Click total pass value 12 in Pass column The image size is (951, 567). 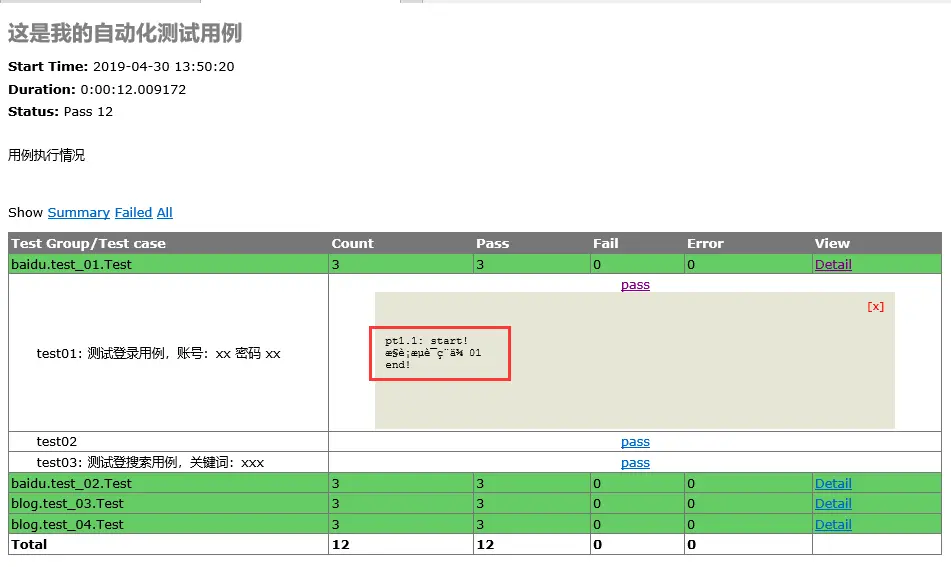tap(485, 545)
